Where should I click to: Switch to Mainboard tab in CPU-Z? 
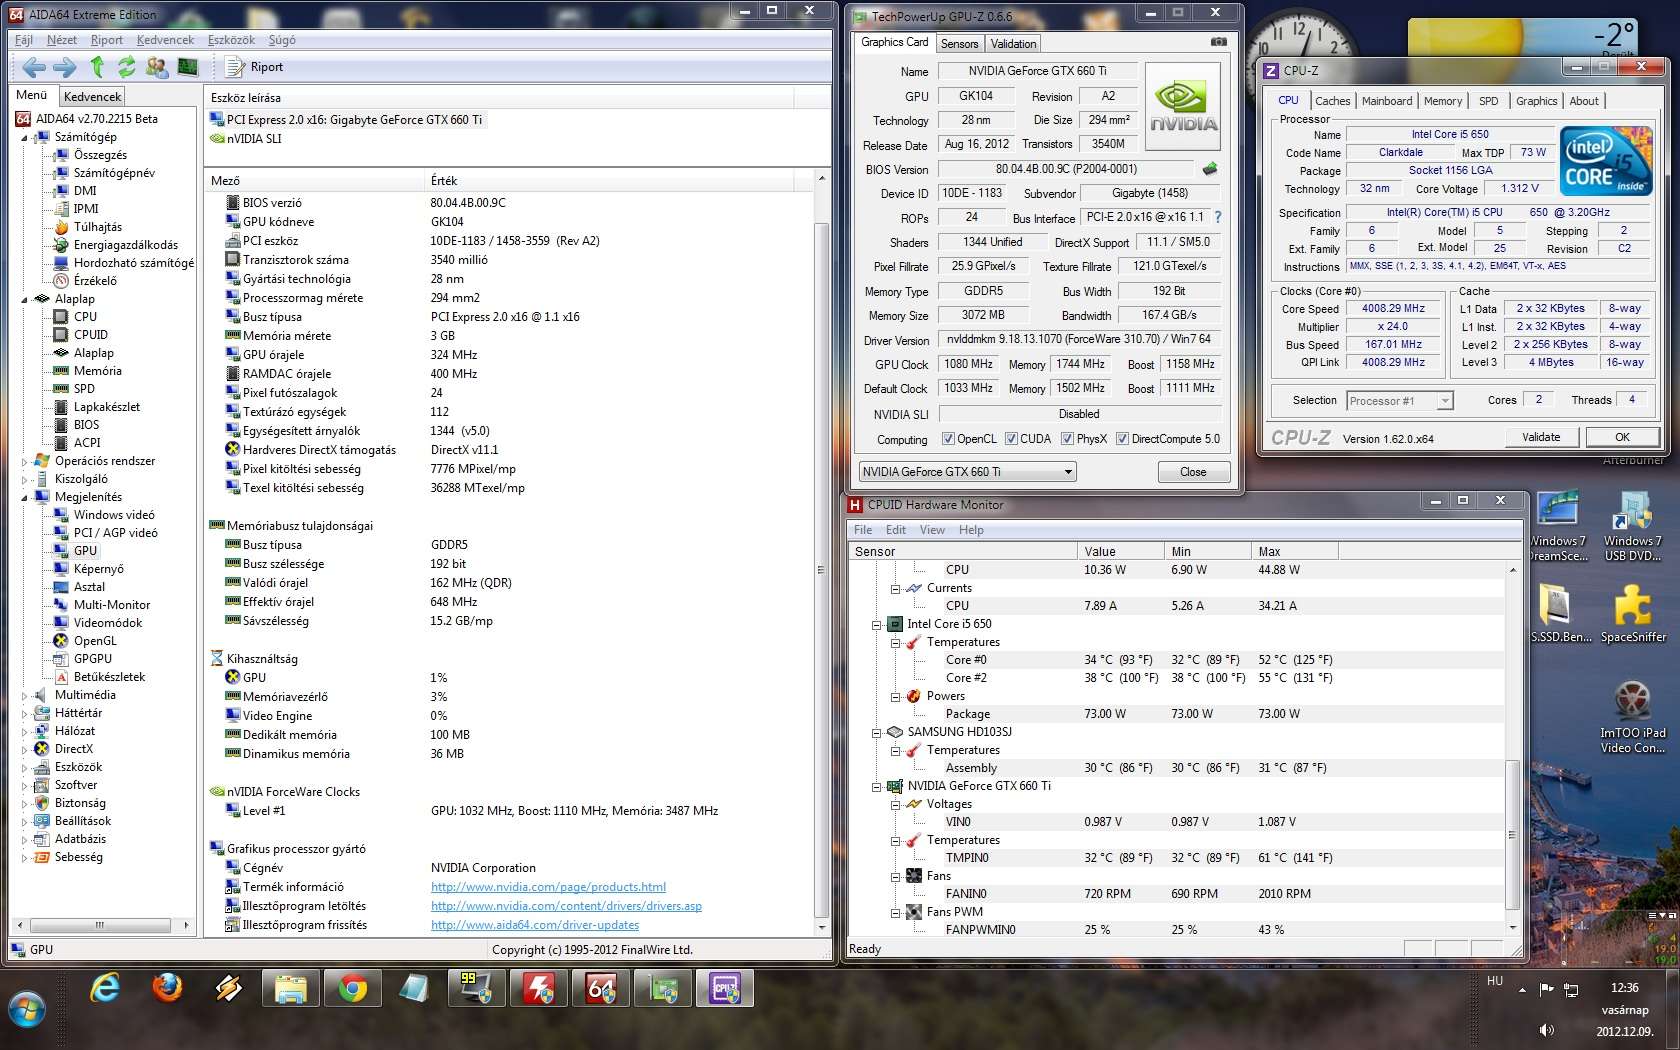point(1386,100)
